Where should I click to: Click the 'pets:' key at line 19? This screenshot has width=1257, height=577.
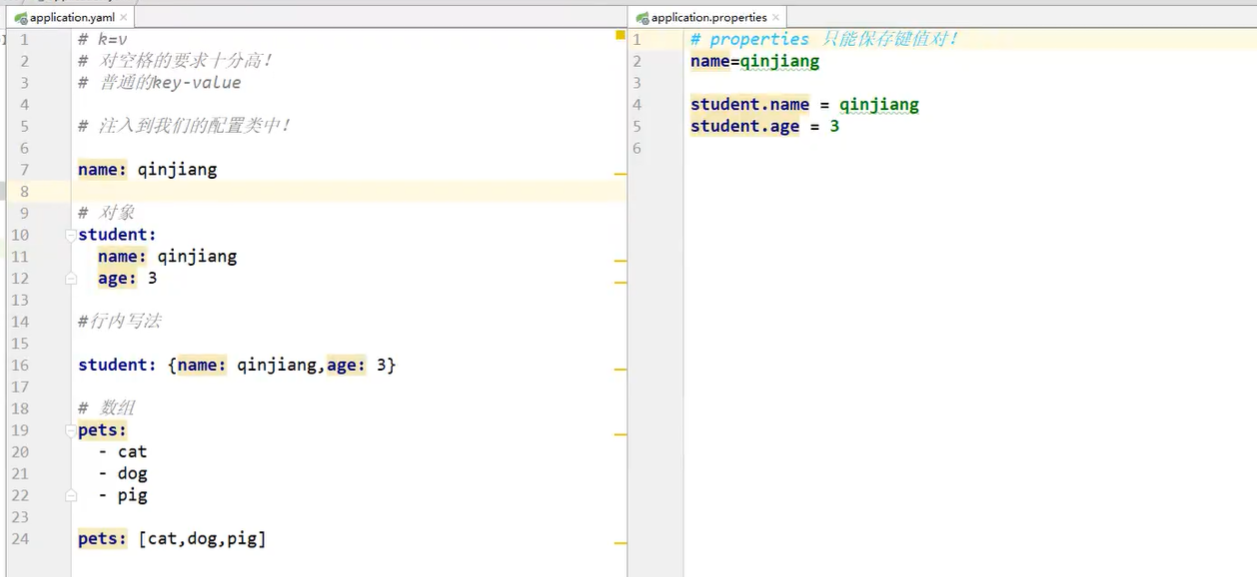click(x=103, y=430)
